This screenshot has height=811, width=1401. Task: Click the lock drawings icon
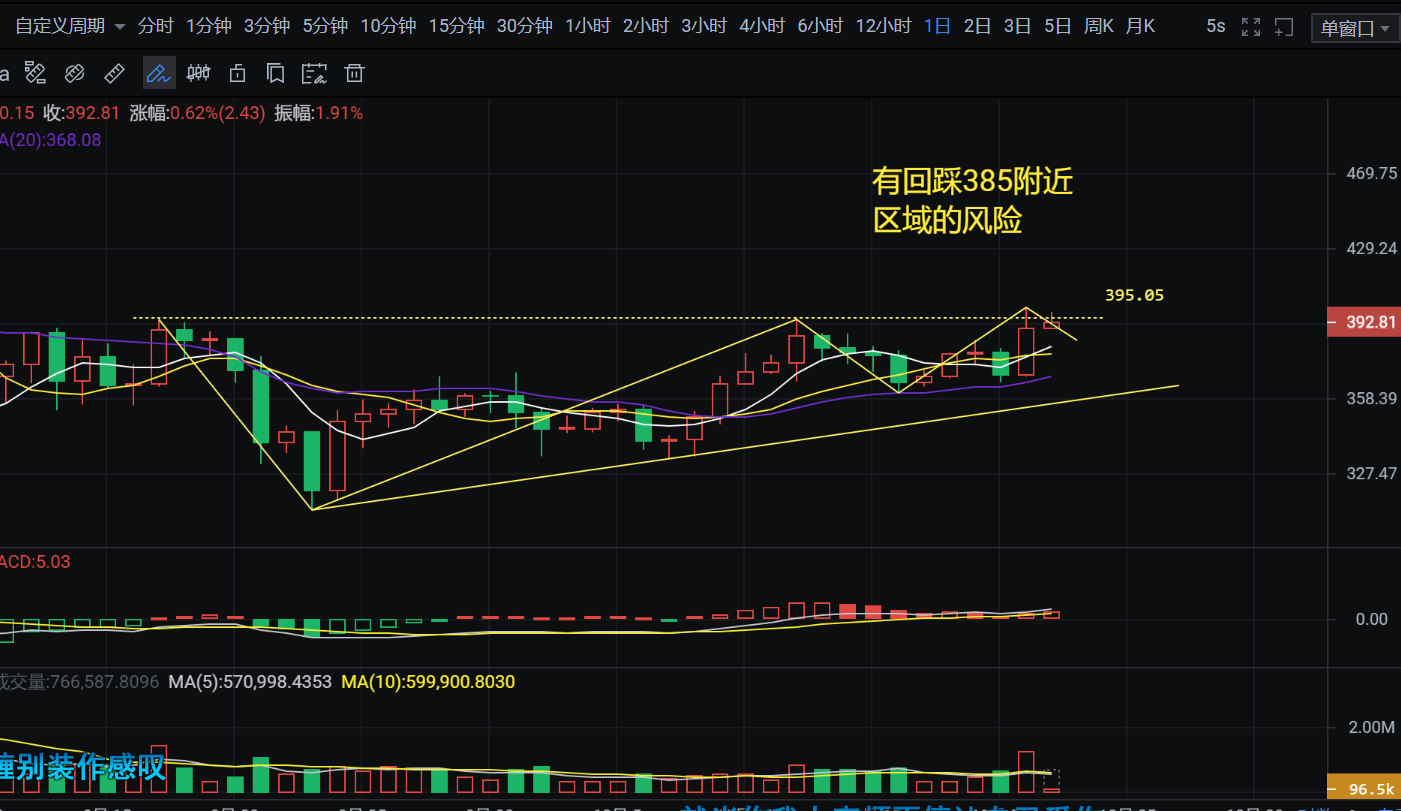237,72
